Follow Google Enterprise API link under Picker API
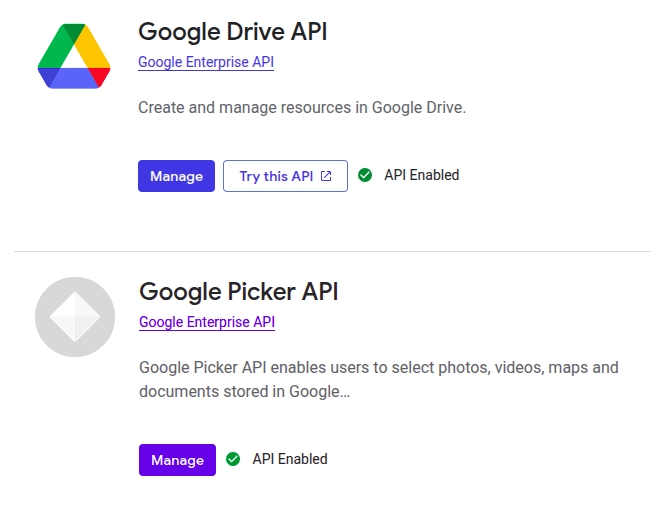This screenshot has height=510, width=667. (x=207, y=322)
